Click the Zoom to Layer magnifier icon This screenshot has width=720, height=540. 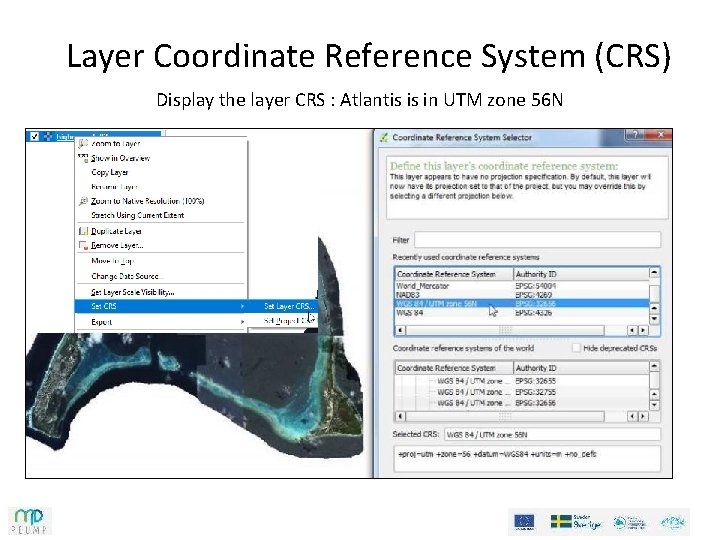point(83,144)
